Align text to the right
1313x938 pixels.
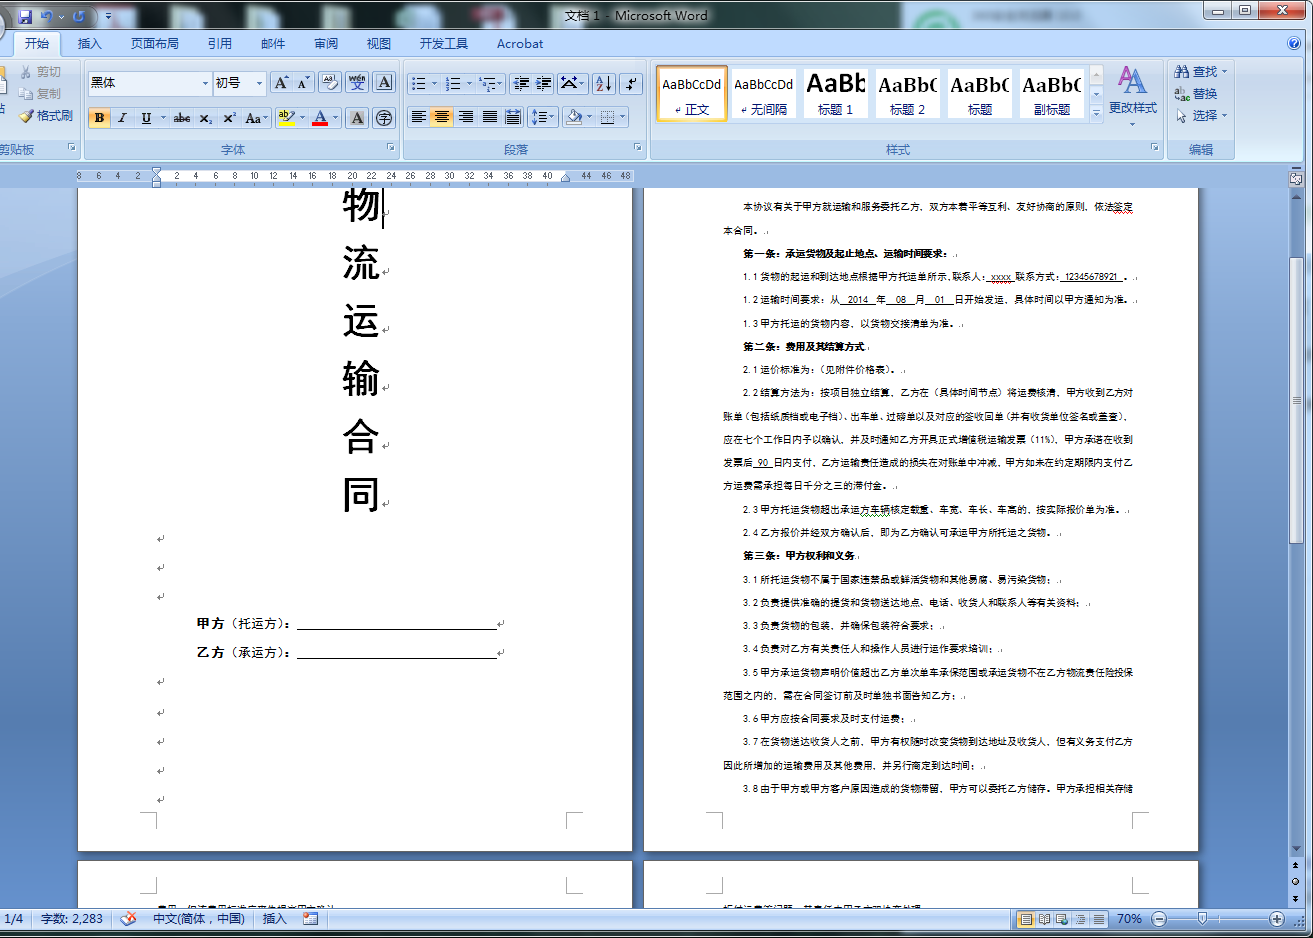tap(466, 117)
